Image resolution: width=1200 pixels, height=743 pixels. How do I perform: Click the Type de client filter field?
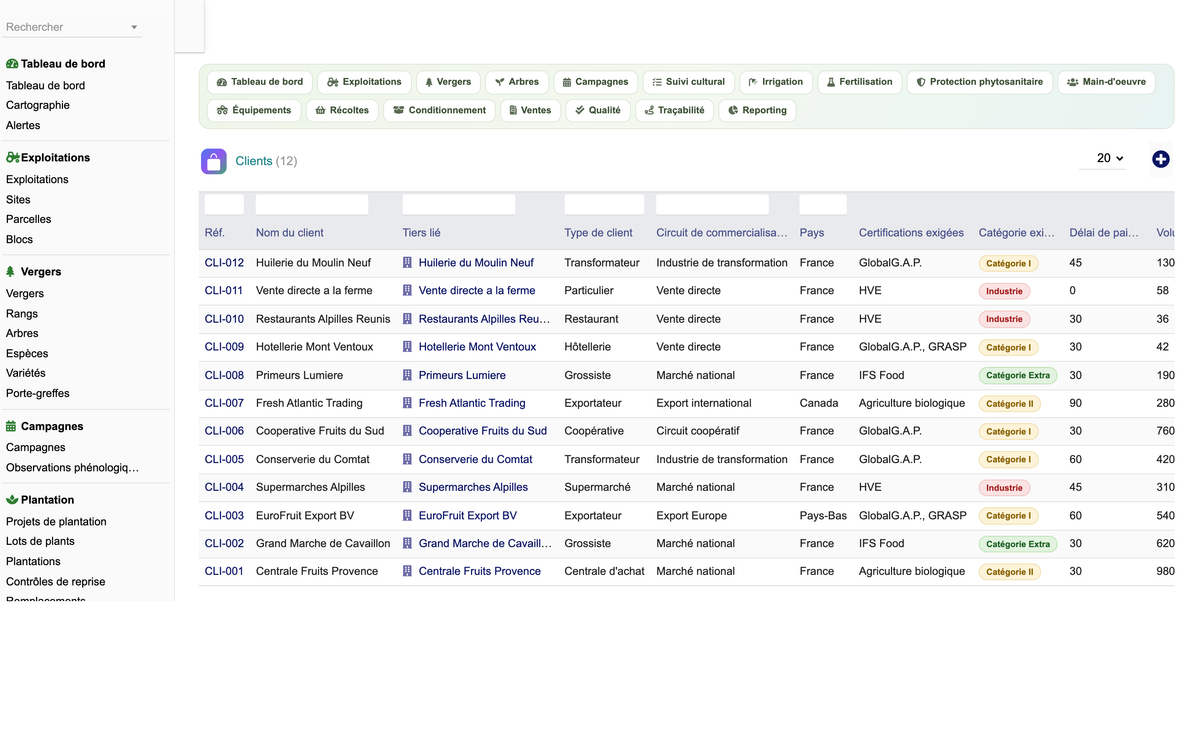[604, 205]
